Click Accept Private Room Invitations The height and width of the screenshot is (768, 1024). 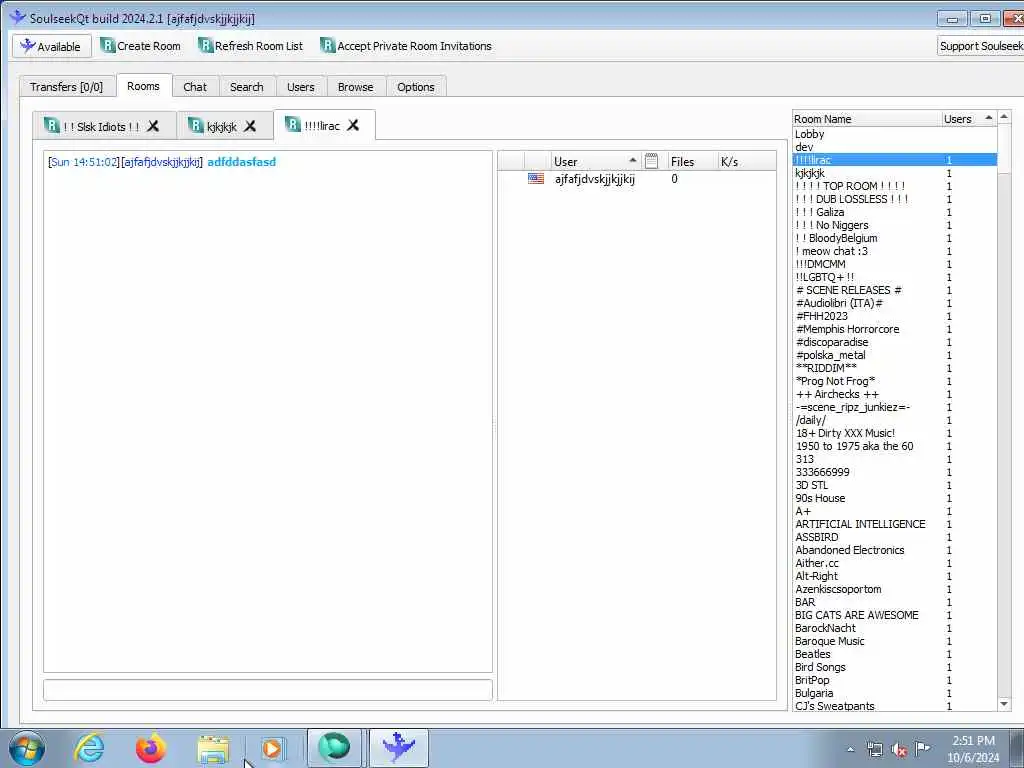pyautogui.click(x=406, y=46)
